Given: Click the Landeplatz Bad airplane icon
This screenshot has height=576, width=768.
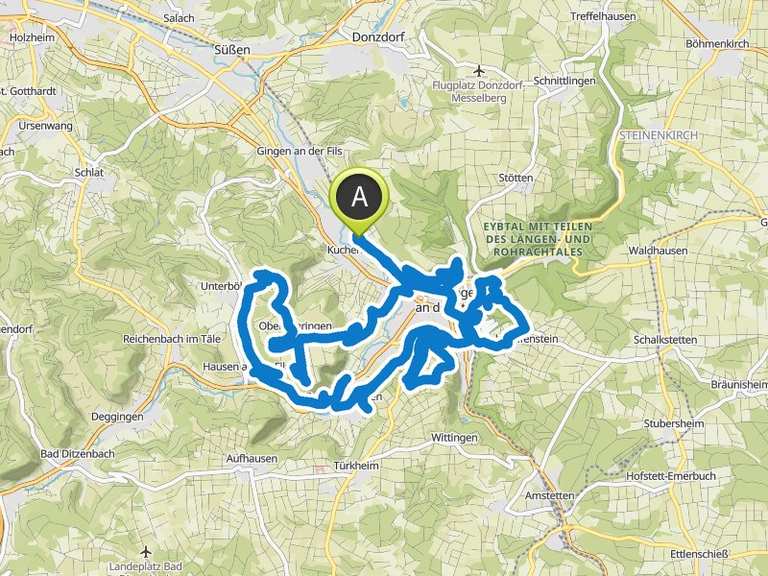Looking at the screenshot, I should pyautogui.click(x=146, y=552).
